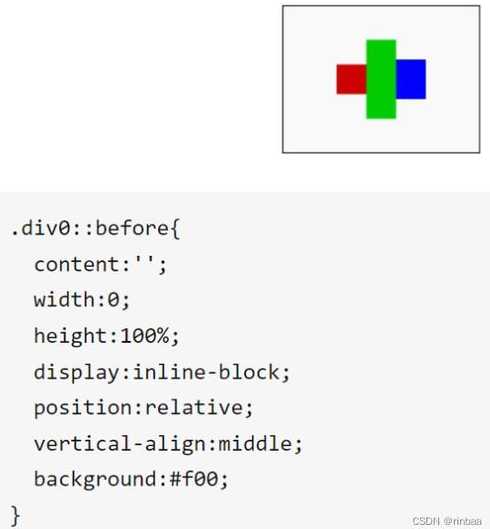Click the red rectangle in the demo box
This screenshot has height=529, width=490.
point(351,79)
